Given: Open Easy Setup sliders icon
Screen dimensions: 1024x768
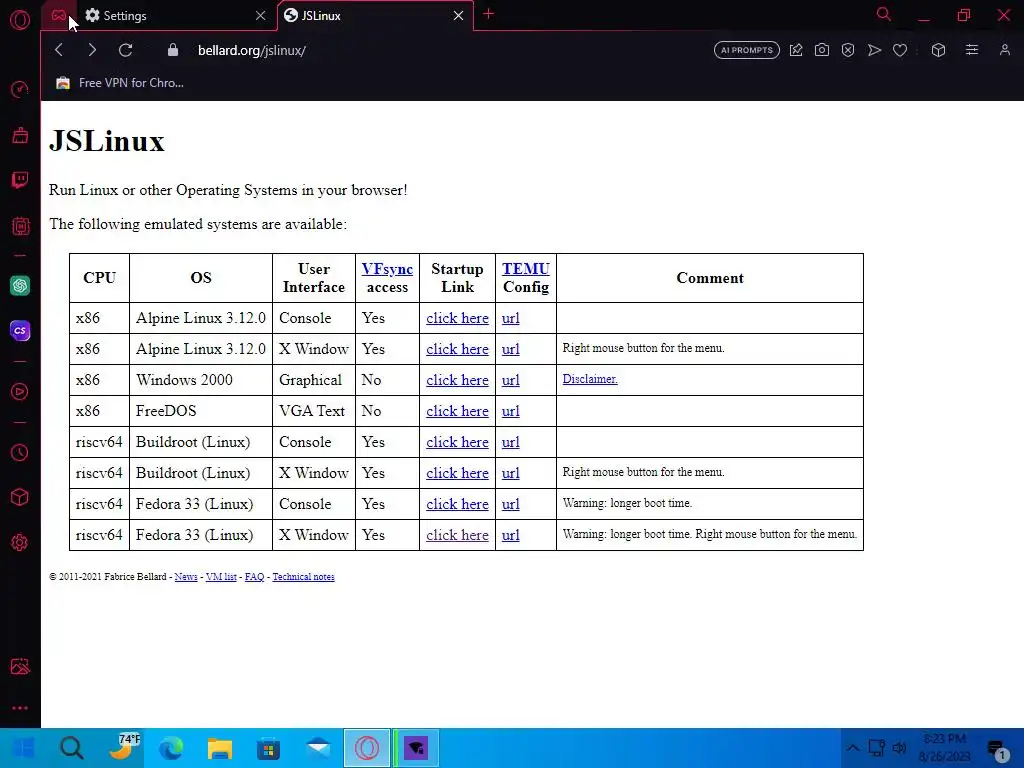Looking at the screenshot, I should [972, 50].
